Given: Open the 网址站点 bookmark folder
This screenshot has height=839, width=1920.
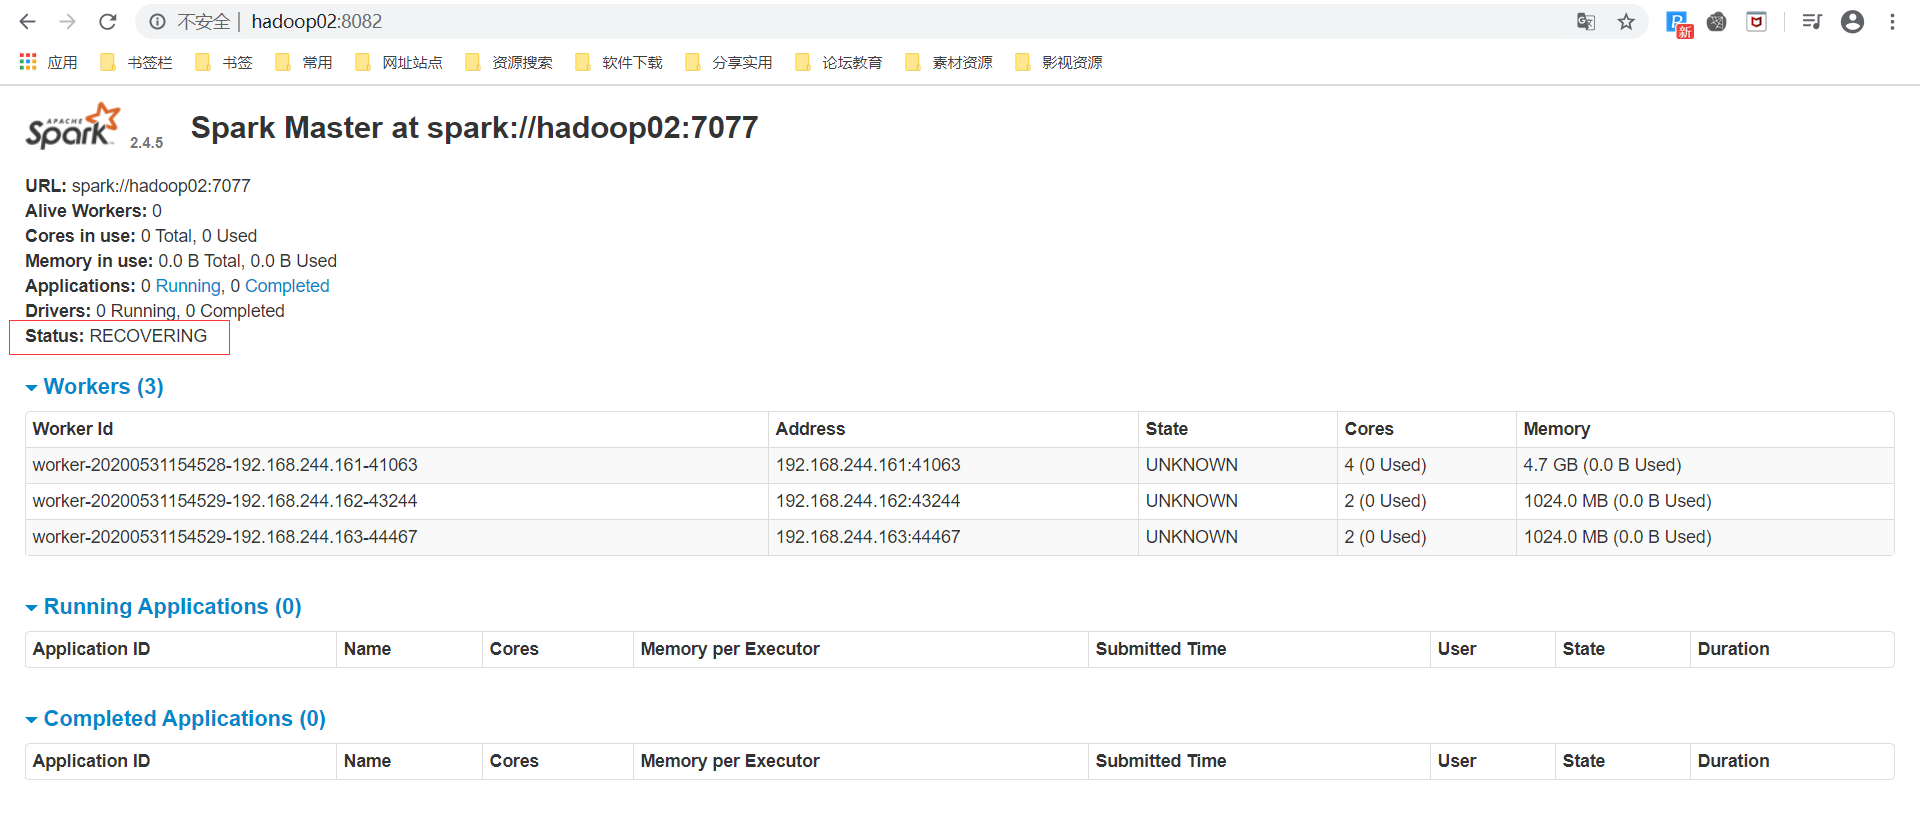Looking at the screenshot, I should tap(399, 62).
